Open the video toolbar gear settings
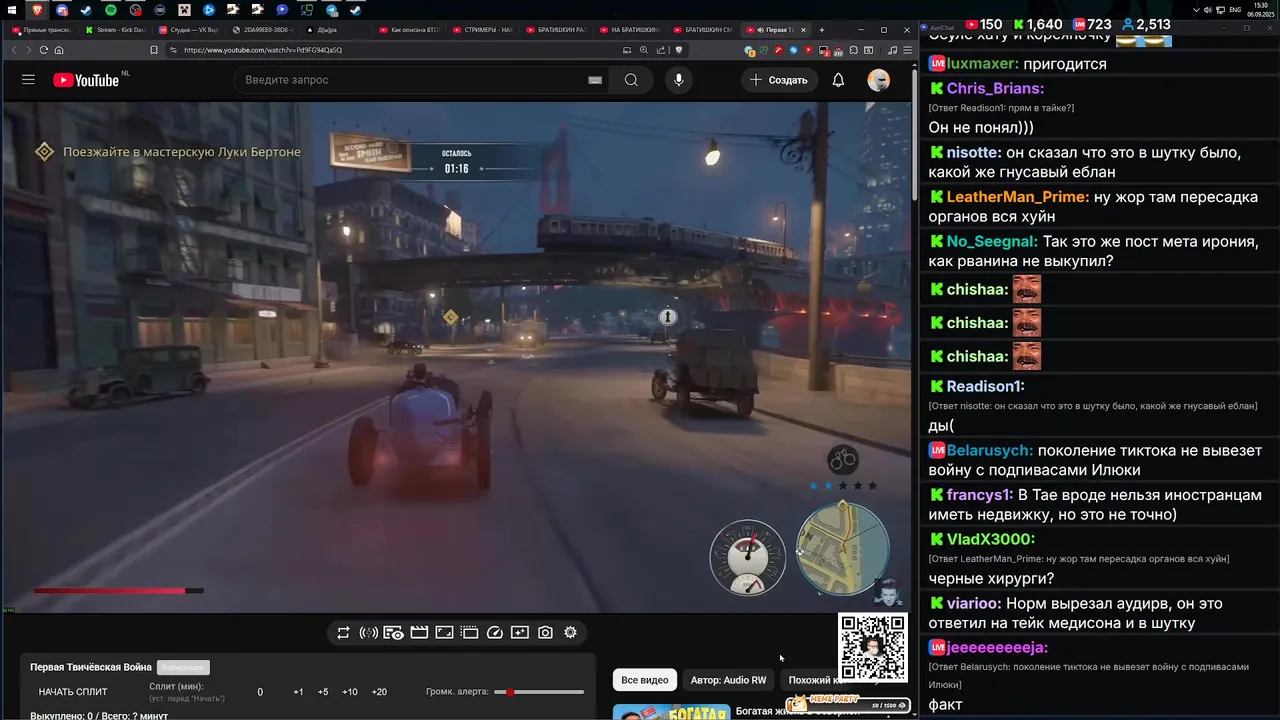Screen dimensions: 1280x720 click(570, 632)
